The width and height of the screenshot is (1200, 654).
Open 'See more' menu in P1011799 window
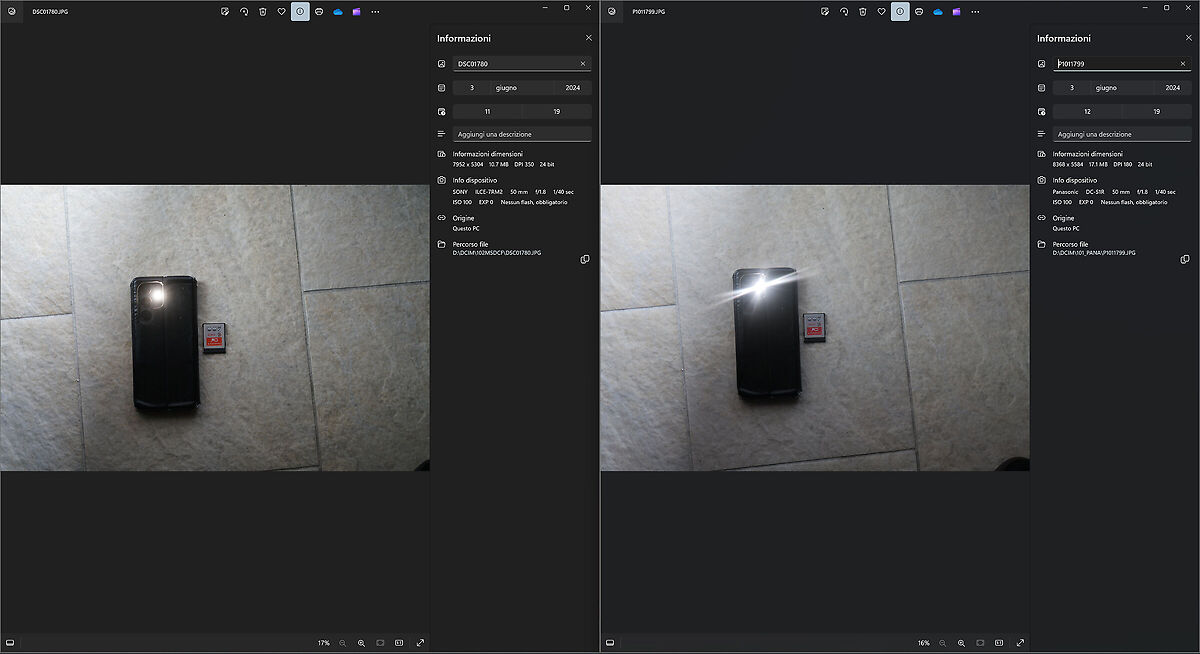pyautogui.click(x=975, y=12)
